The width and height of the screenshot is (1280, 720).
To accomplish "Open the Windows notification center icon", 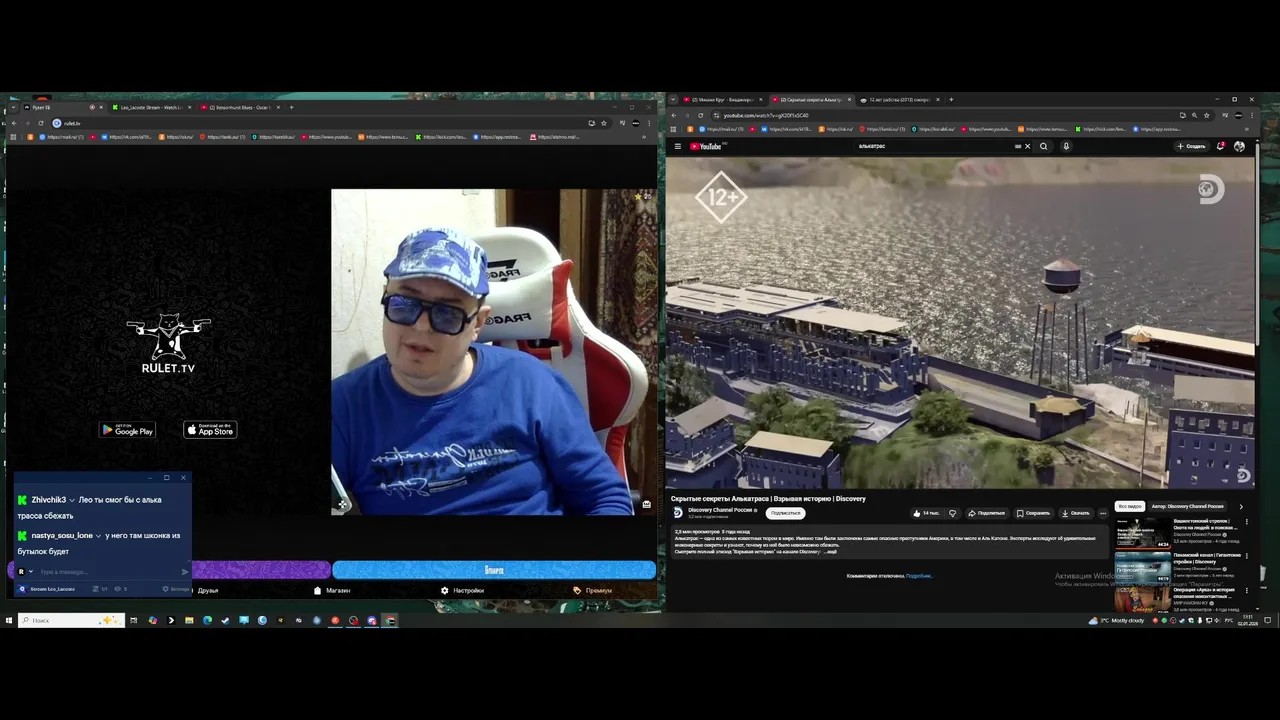I will [x=1268, y=621].
